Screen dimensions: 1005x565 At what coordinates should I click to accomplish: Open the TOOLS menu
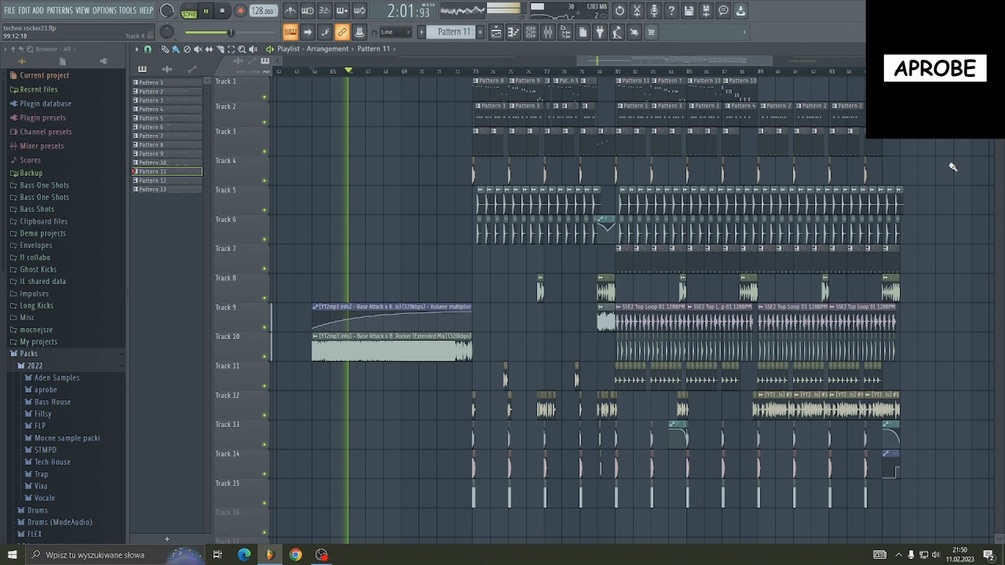[x=128, y=10]
